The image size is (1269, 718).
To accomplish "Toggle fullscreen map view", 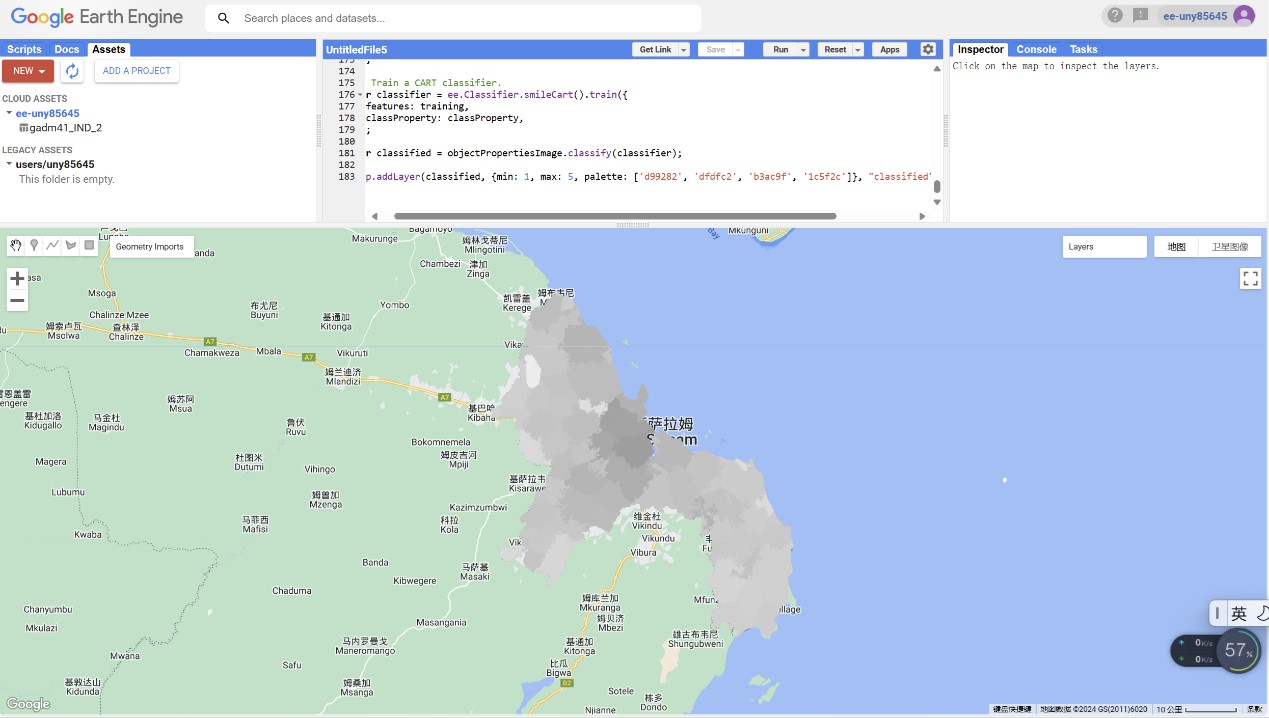I will (1250, 279).
